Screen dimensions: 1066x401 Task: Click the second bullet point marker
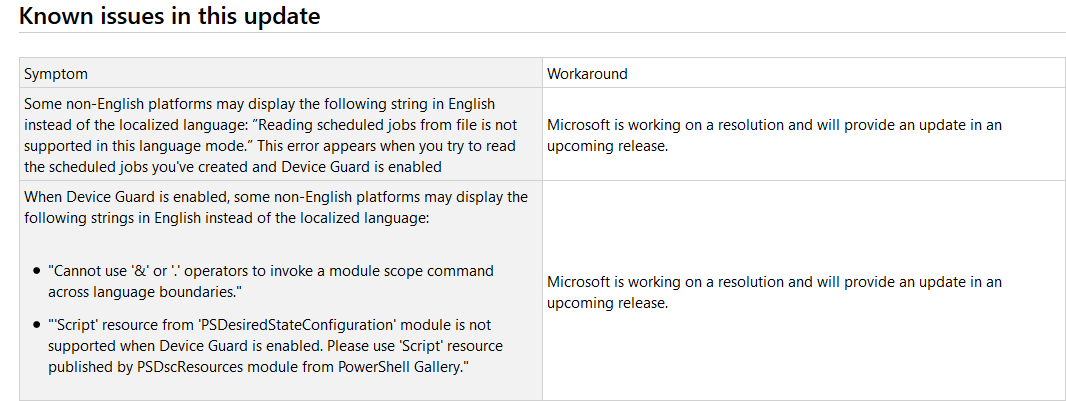click(37, 325)
